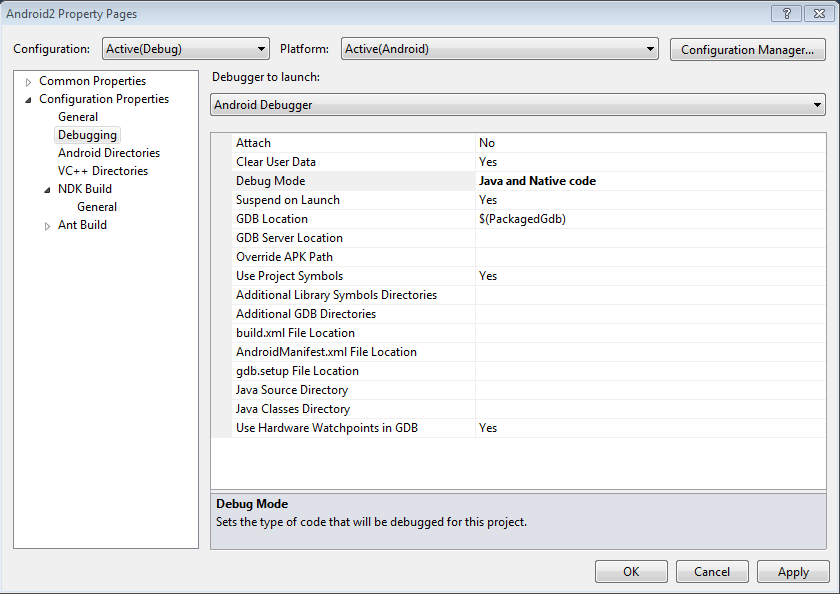Click the Clear User Data property

276,162
